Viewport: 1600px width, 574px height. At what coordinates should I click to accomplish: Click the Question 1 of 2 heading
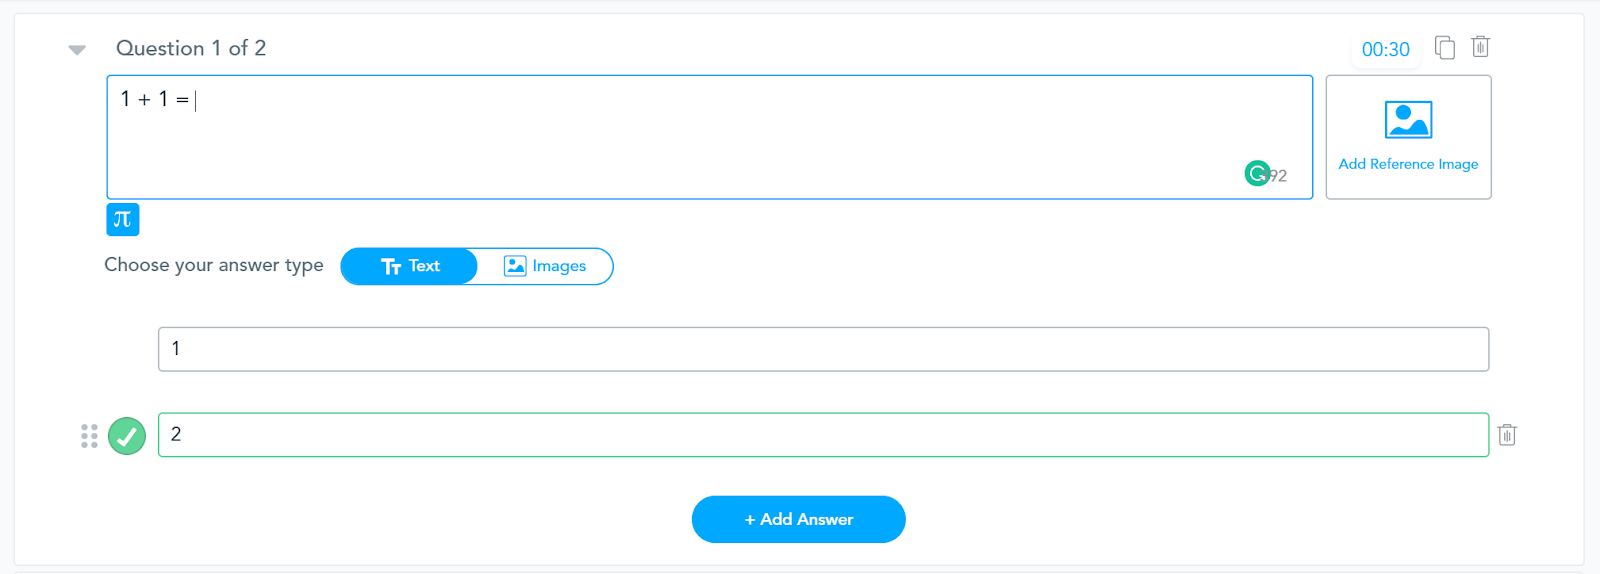pos(191,48)
